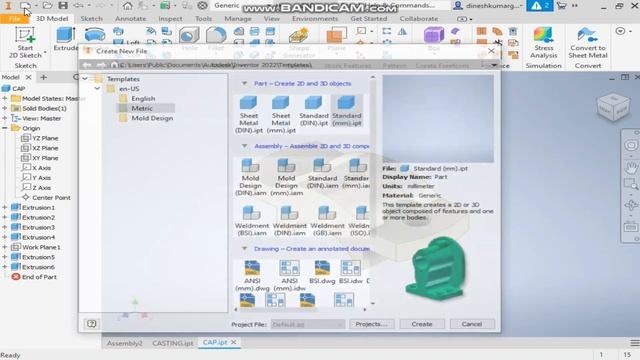Image resolution: width=640 pixels, height=360 pixels.
Task: Select Mold Design (DIN).iam template
Action: pyautogui.click(x=251, y=177)
